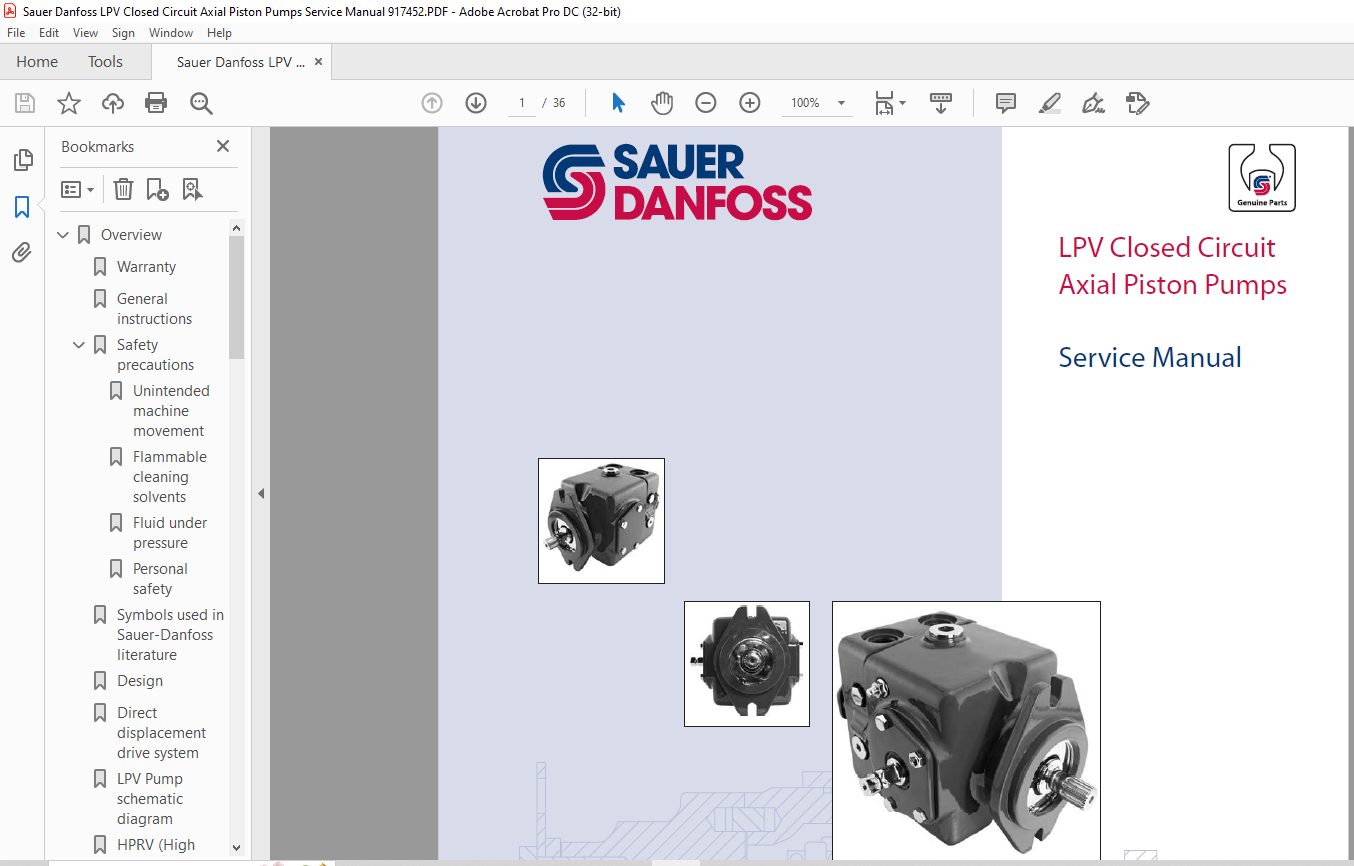
Task: Switch to the Tools tab
Action: tap(105, 62)
